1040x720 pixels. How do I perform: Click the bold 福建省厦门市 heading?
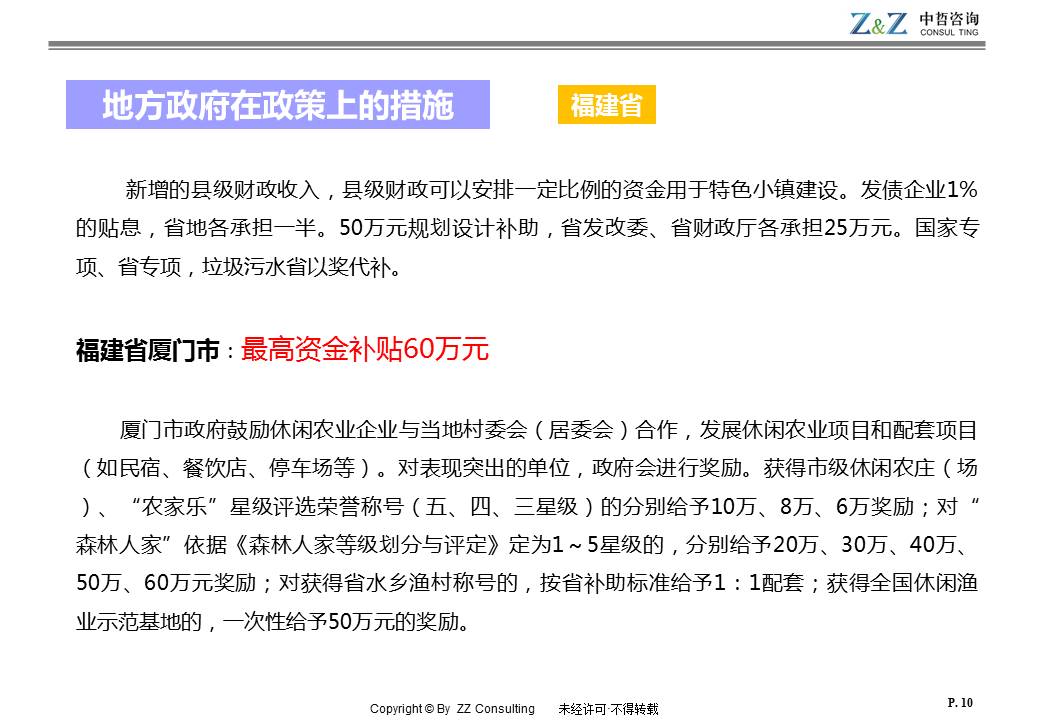pyautogui.click(x=148, y=351)
